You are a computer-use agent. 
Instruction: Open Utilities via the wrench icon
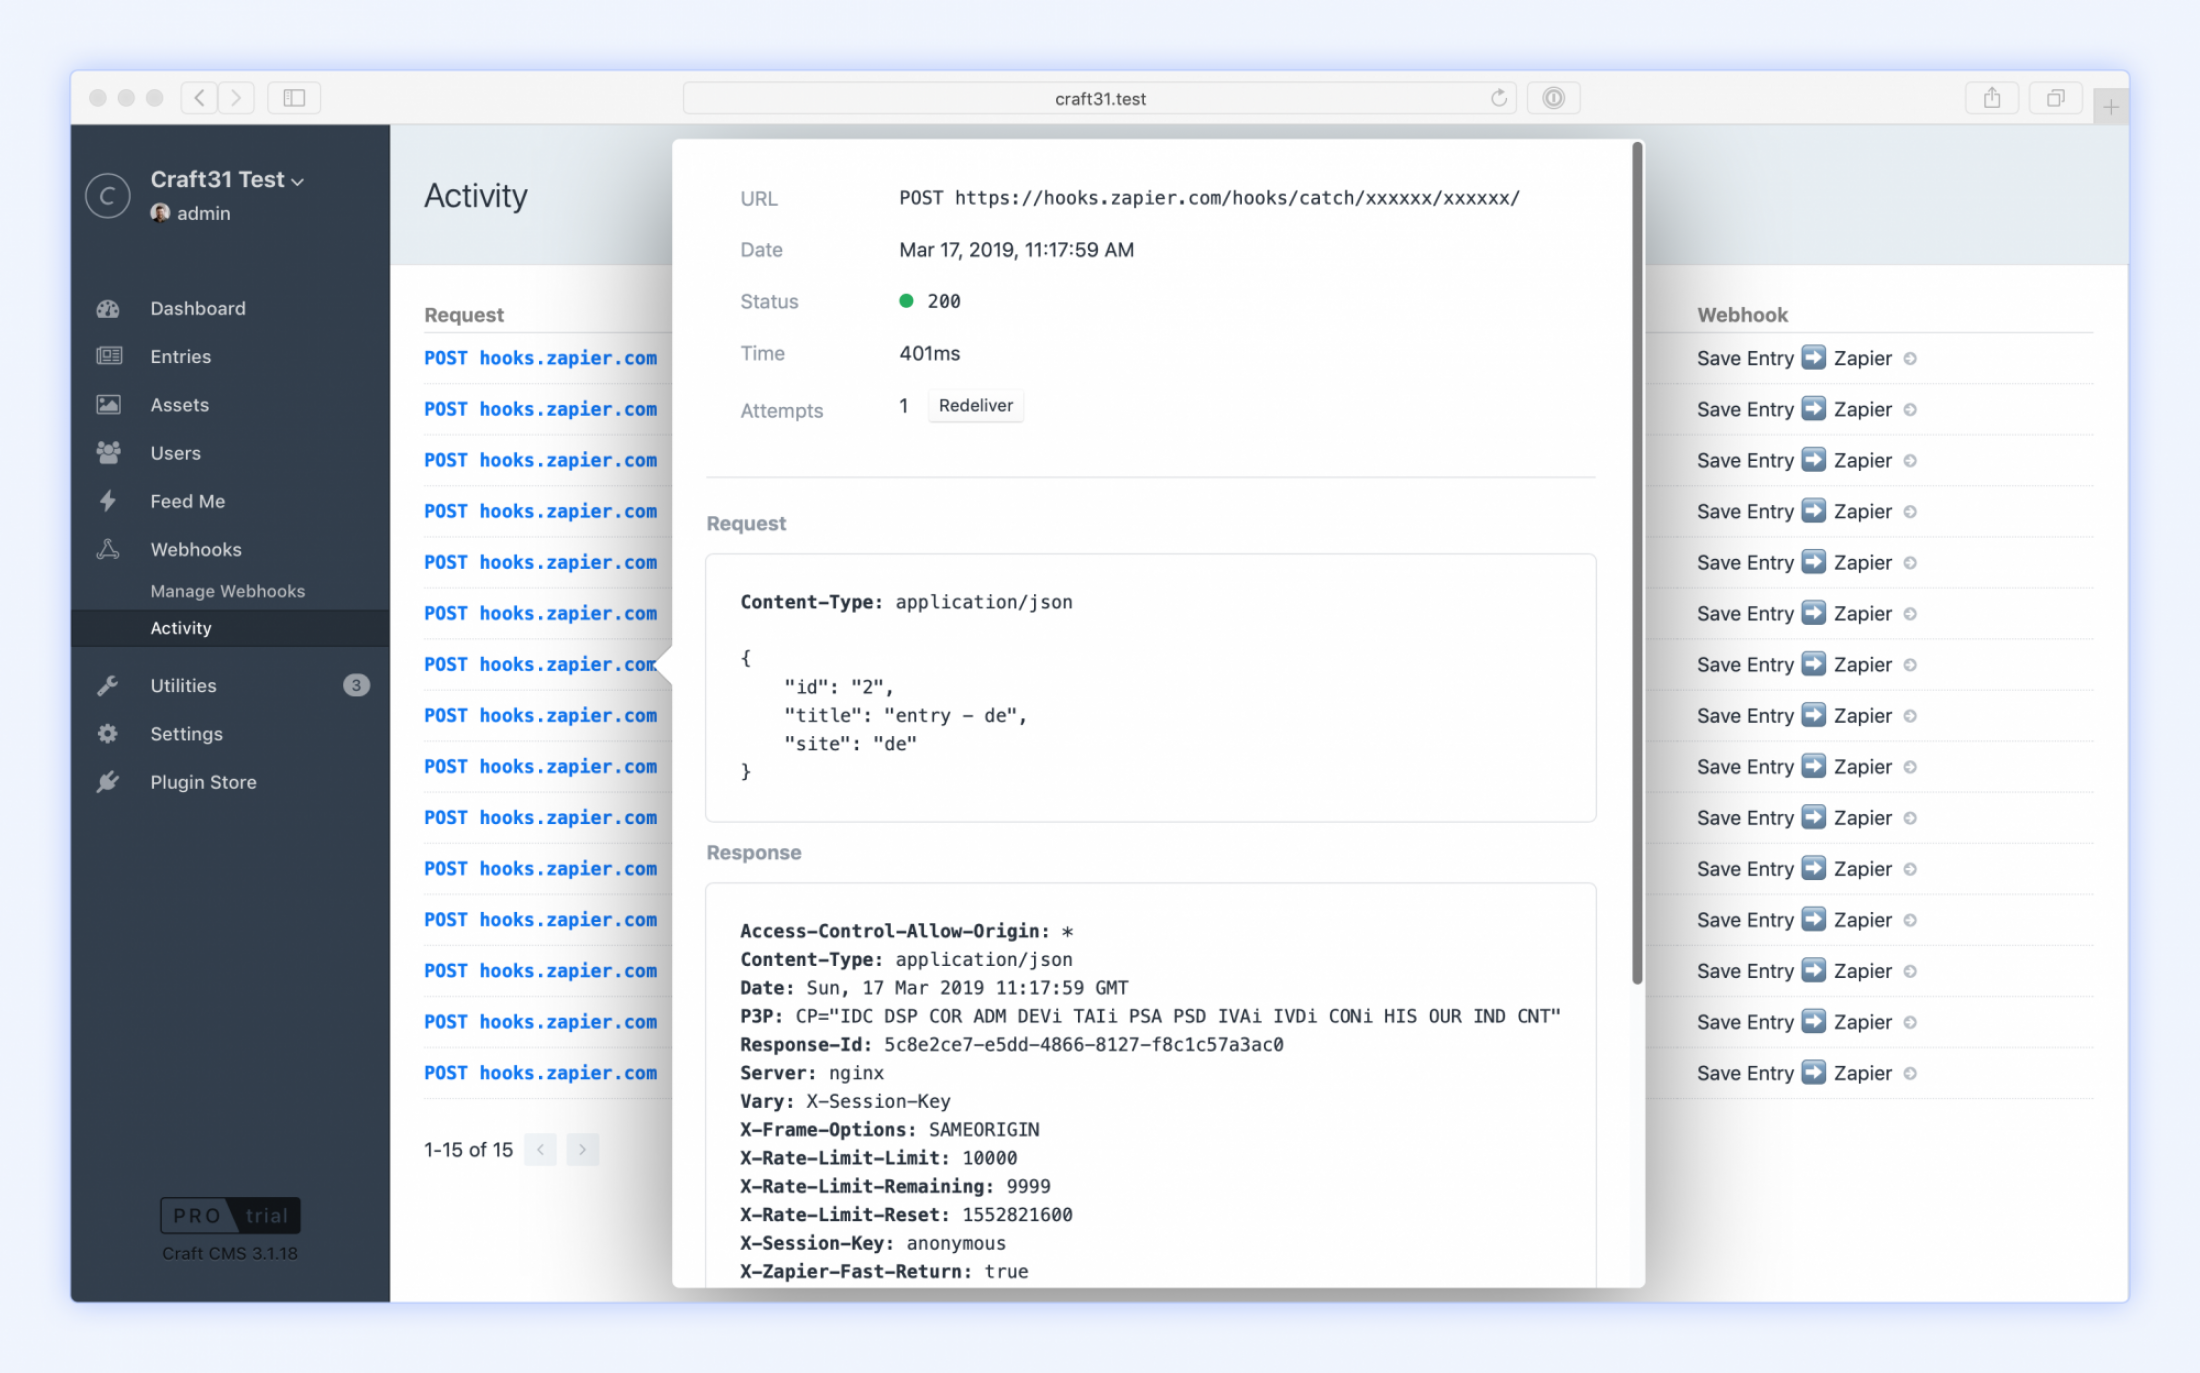[x=107, y=685]
